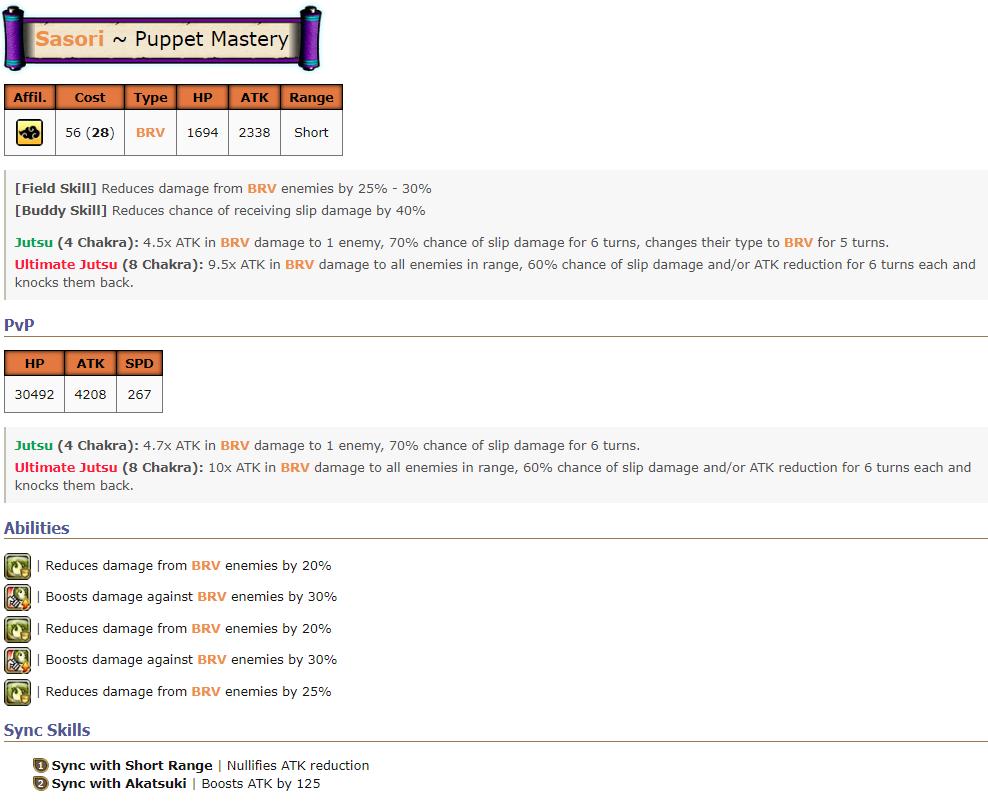This screenshot has height=805, width=988.
Task: Click the '267' PvP SPD value
Action: 139,394
